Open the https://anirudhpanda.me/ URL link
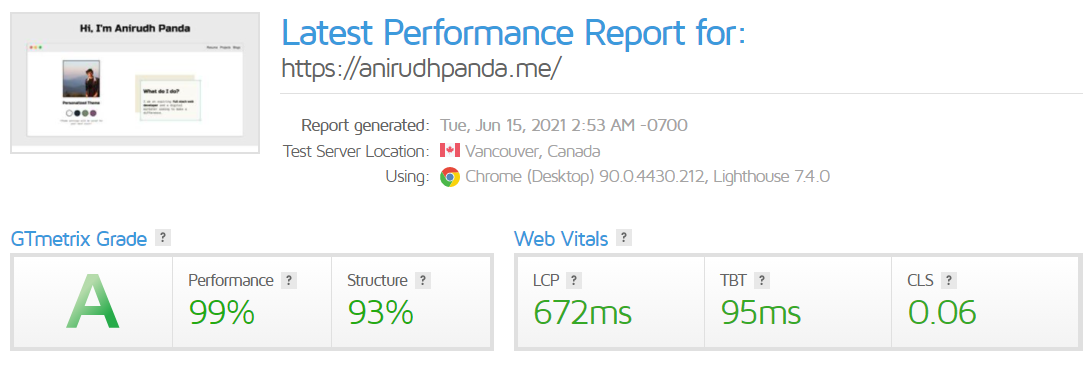1092x367 pixels. [421, 68]
